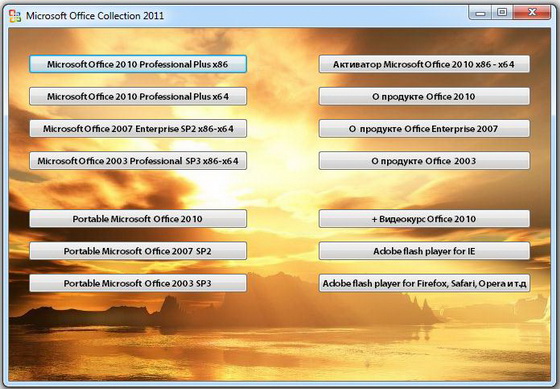Start Portable Microsoft Office 2010
This screenshot has height=389, width=560.
(x=138, y=219)
